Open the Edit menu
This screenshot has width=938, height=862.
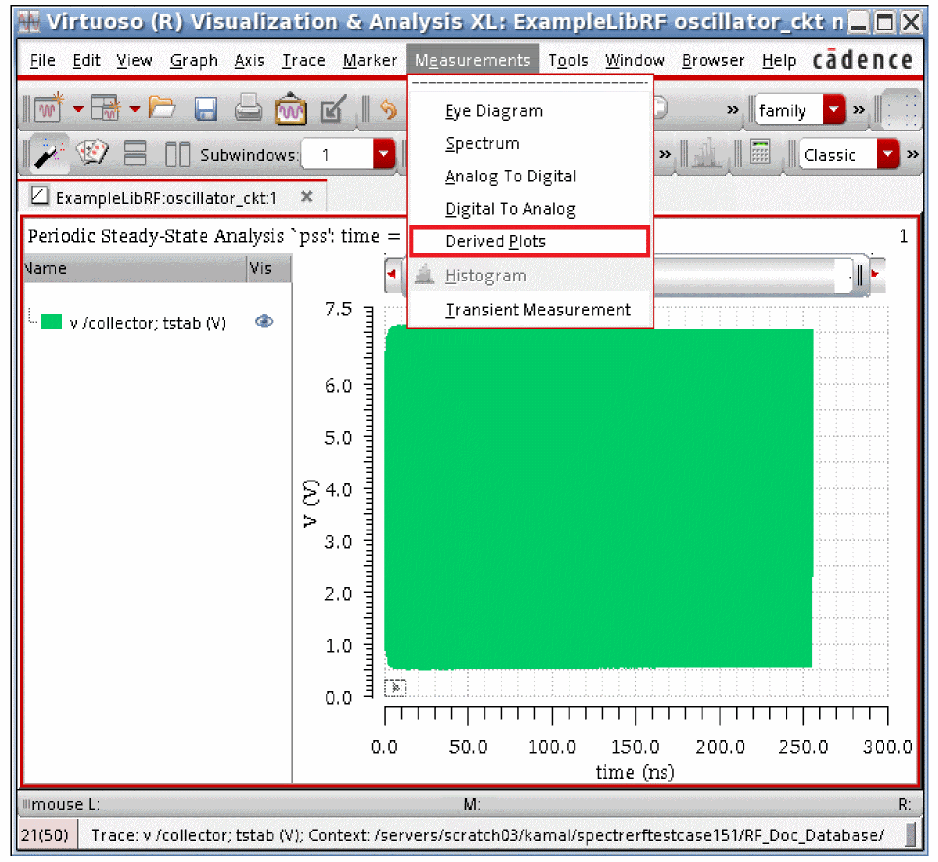point(86,60)
